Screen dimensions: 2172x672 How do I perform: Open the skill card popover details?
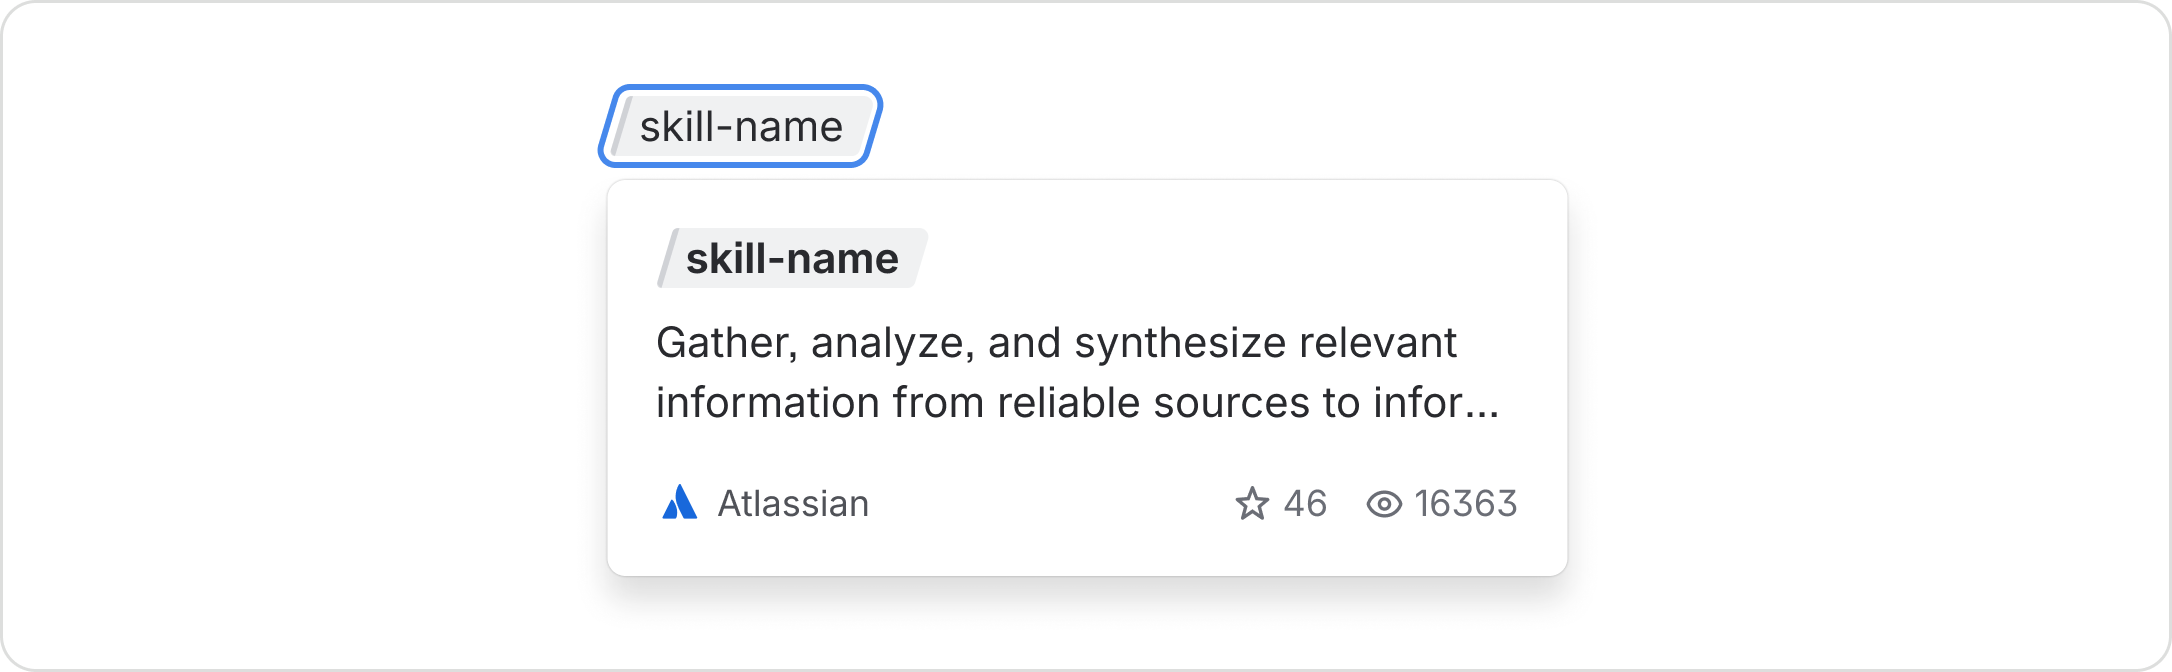1086,375
